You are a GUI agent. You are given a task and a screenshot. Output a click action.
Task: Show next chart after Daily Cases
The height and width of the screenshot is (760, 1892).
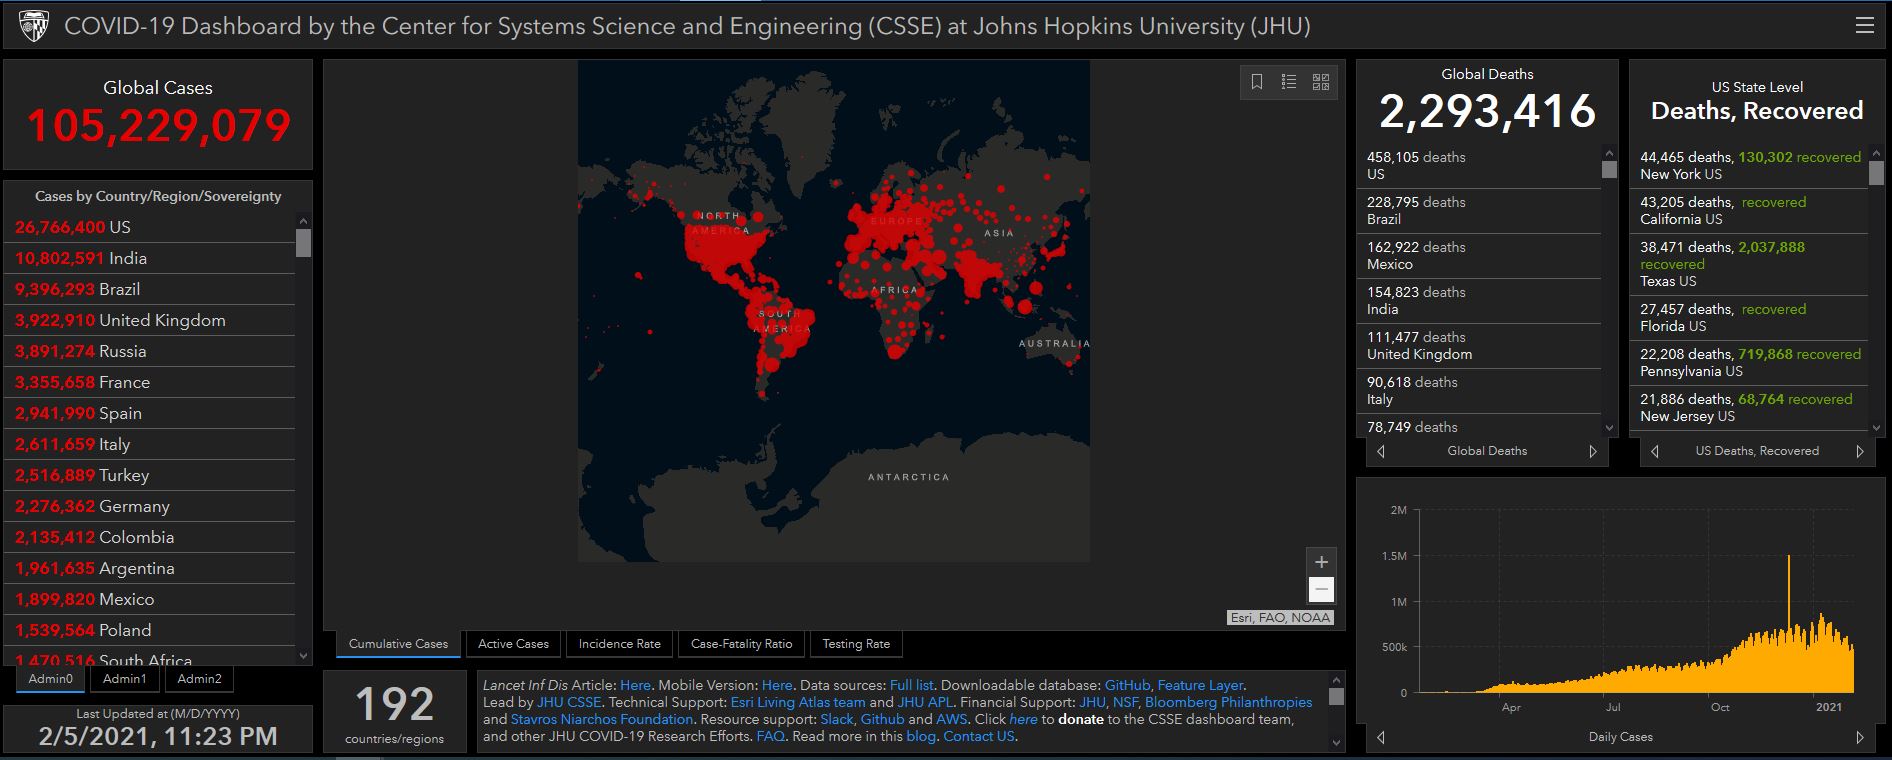1859,737
